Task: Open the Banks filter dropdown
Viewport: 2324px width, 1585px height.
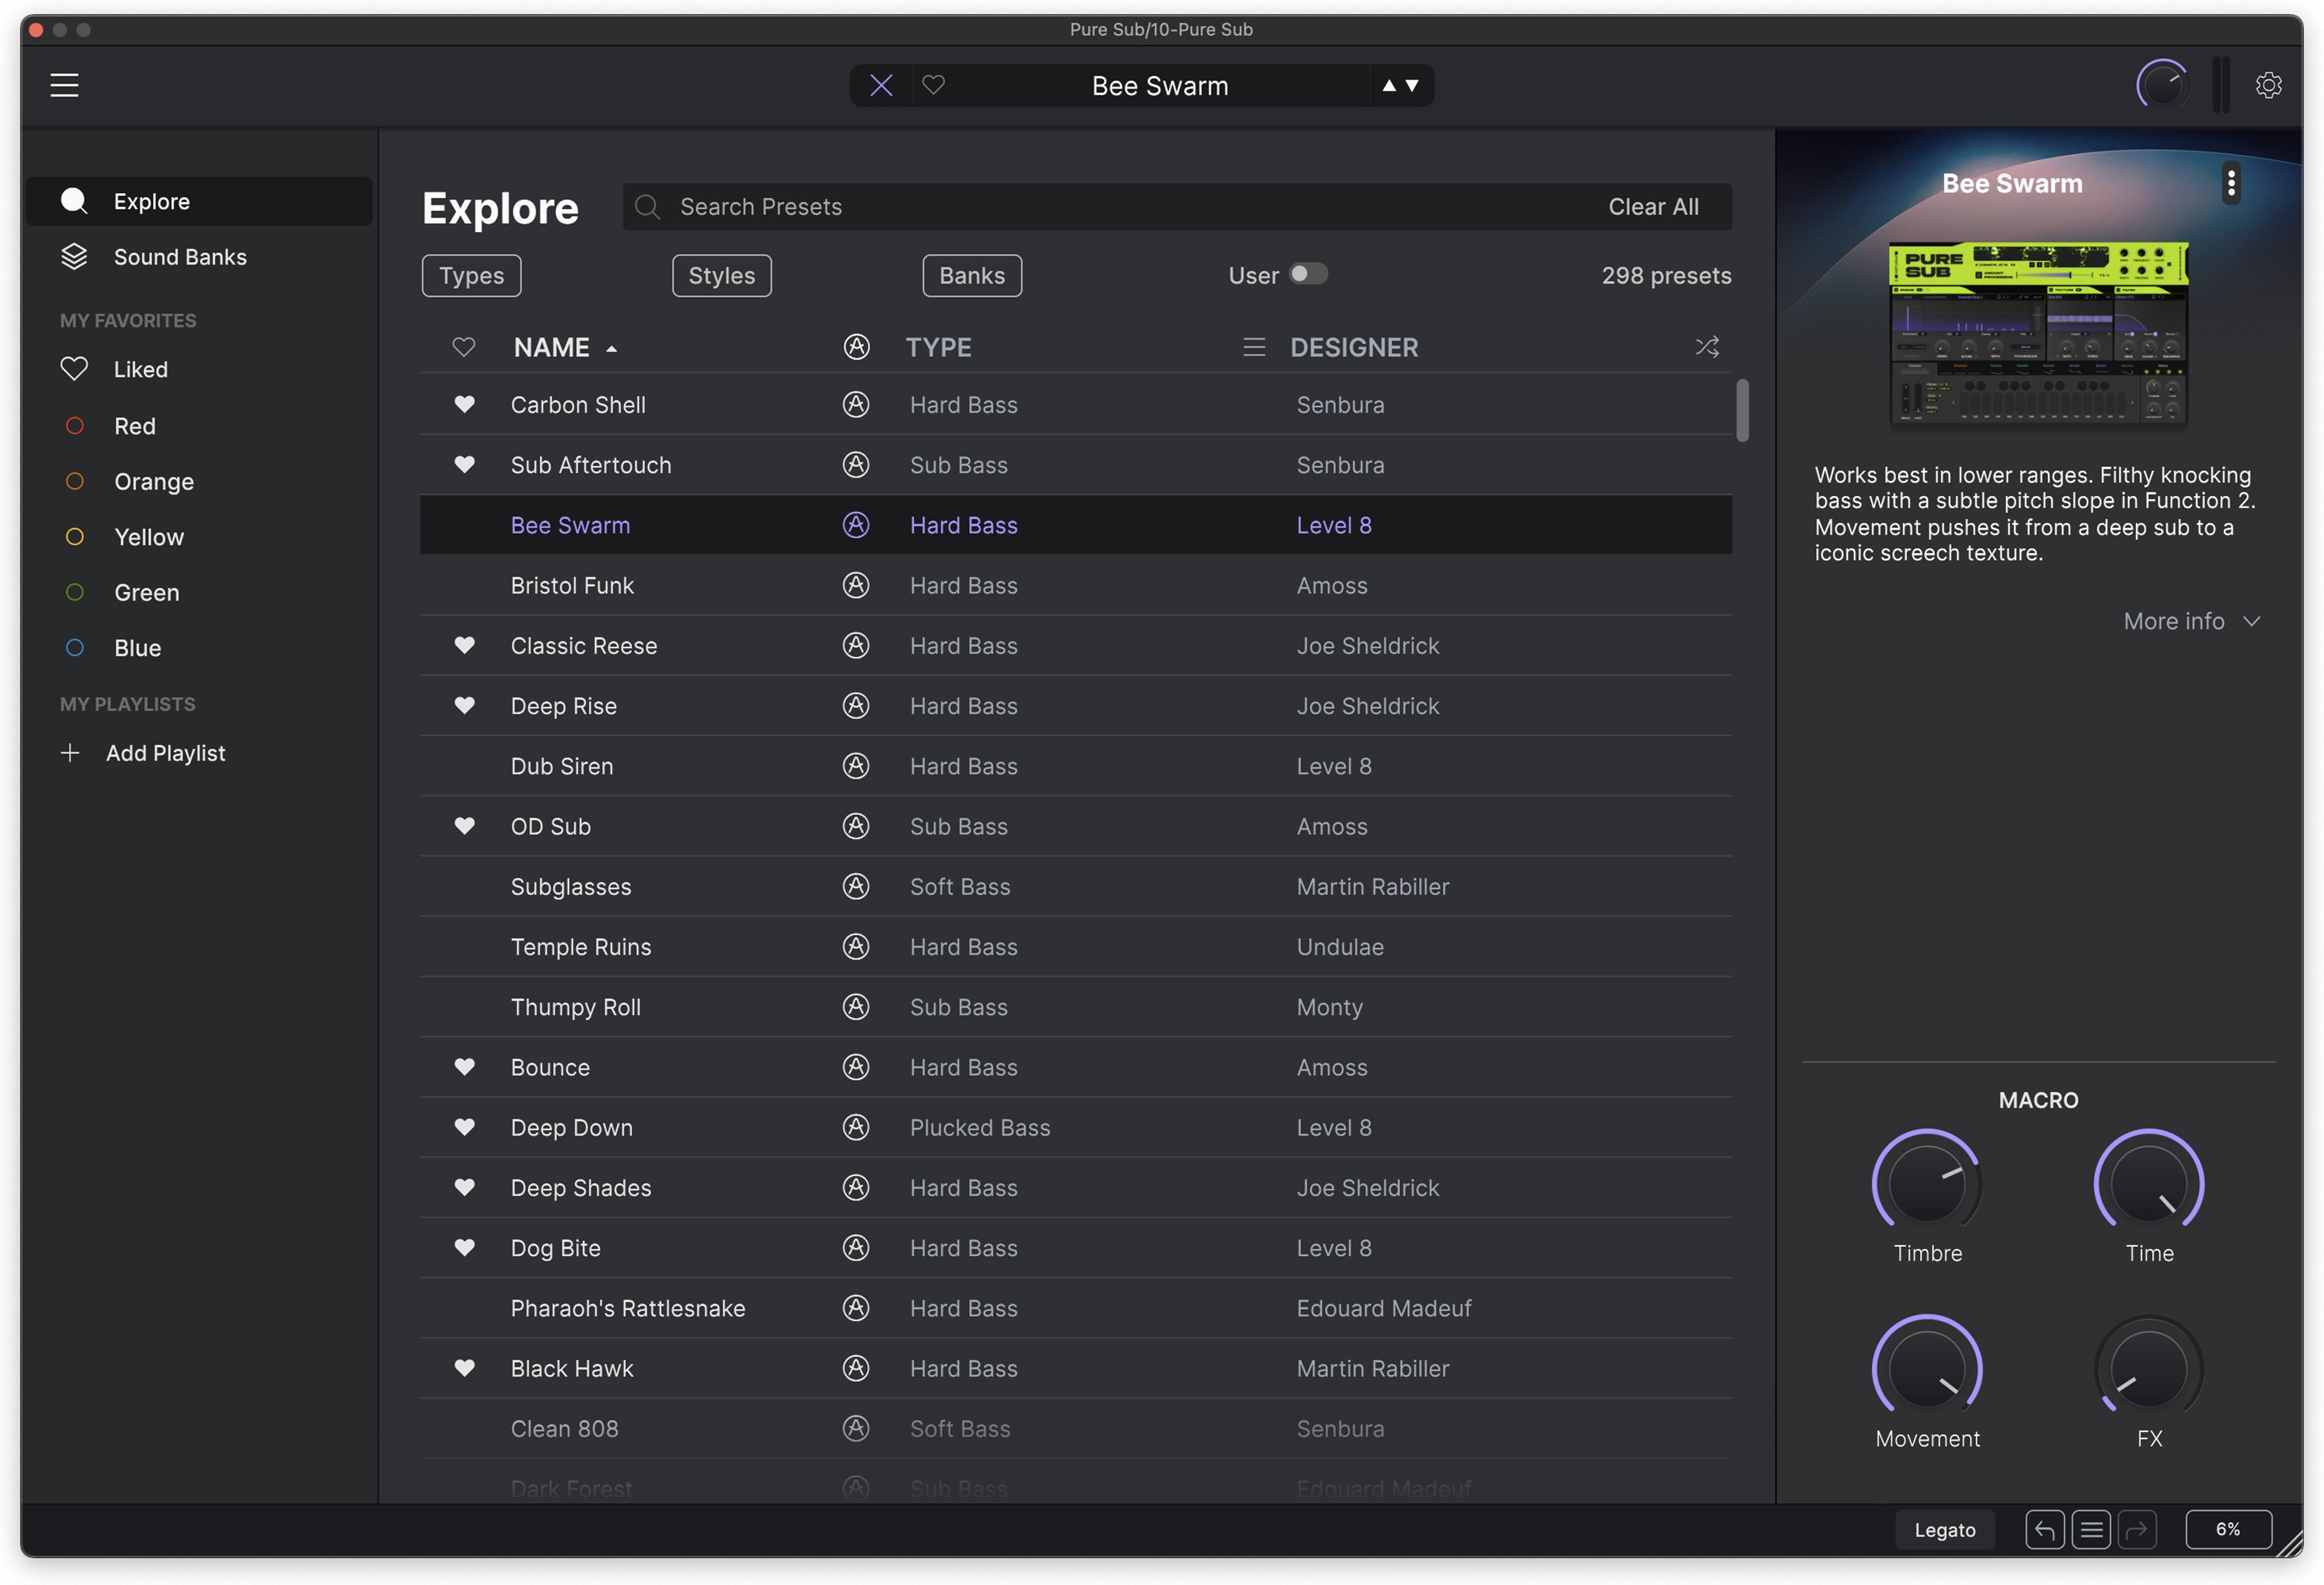Action: (x=972, y=275)
